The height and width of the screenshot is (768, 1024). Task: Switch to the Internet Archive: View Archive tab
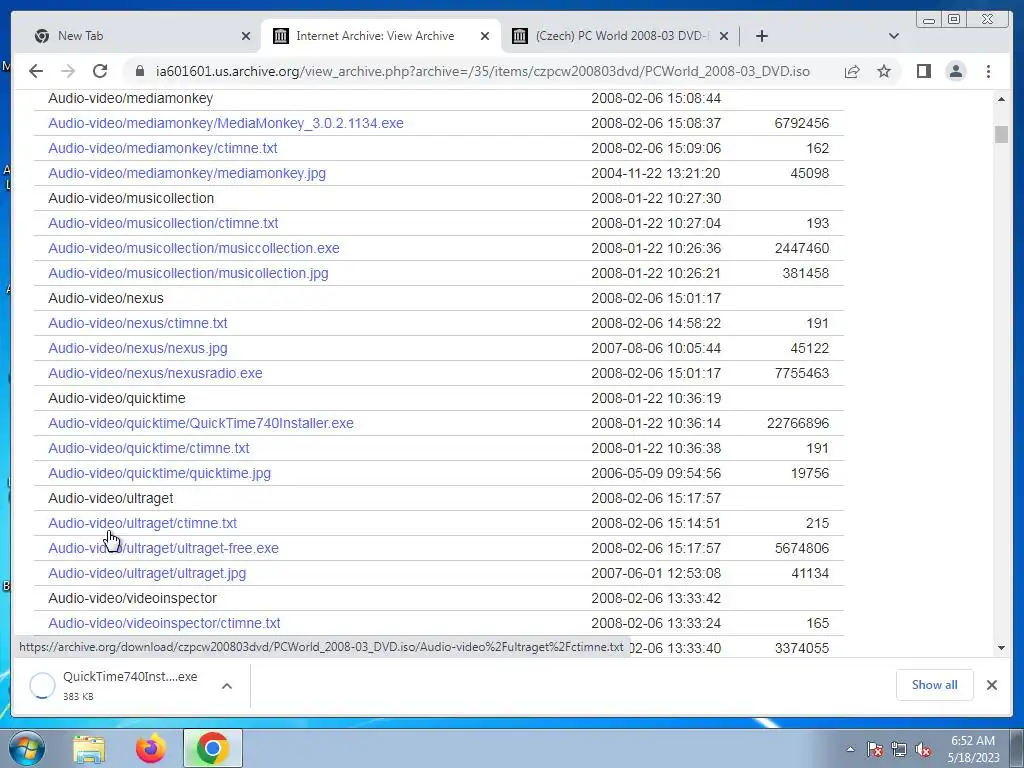pos(381,36)
